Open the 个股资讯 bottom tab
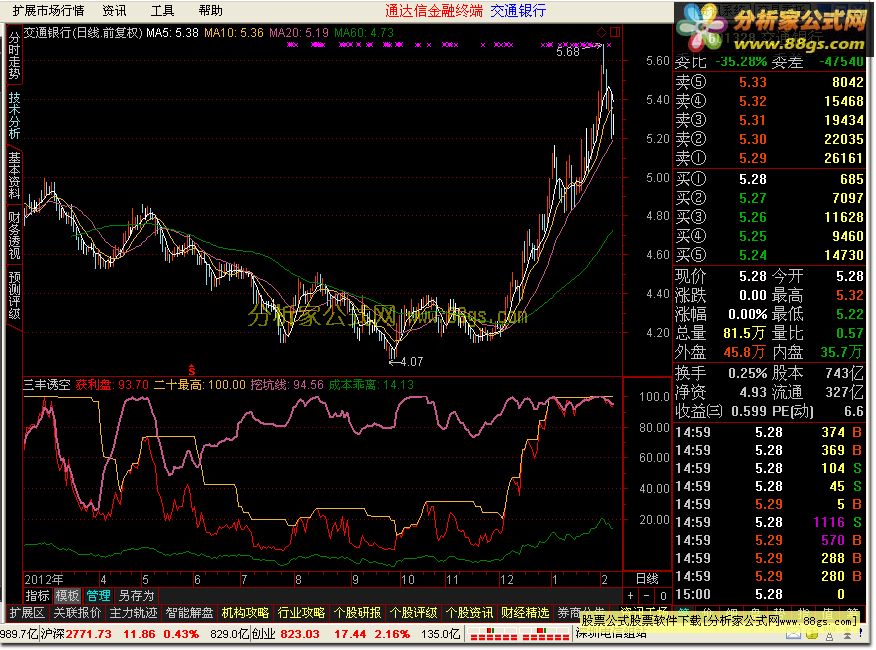The width and height of the screenshot is (876, 650). (469, 613)
